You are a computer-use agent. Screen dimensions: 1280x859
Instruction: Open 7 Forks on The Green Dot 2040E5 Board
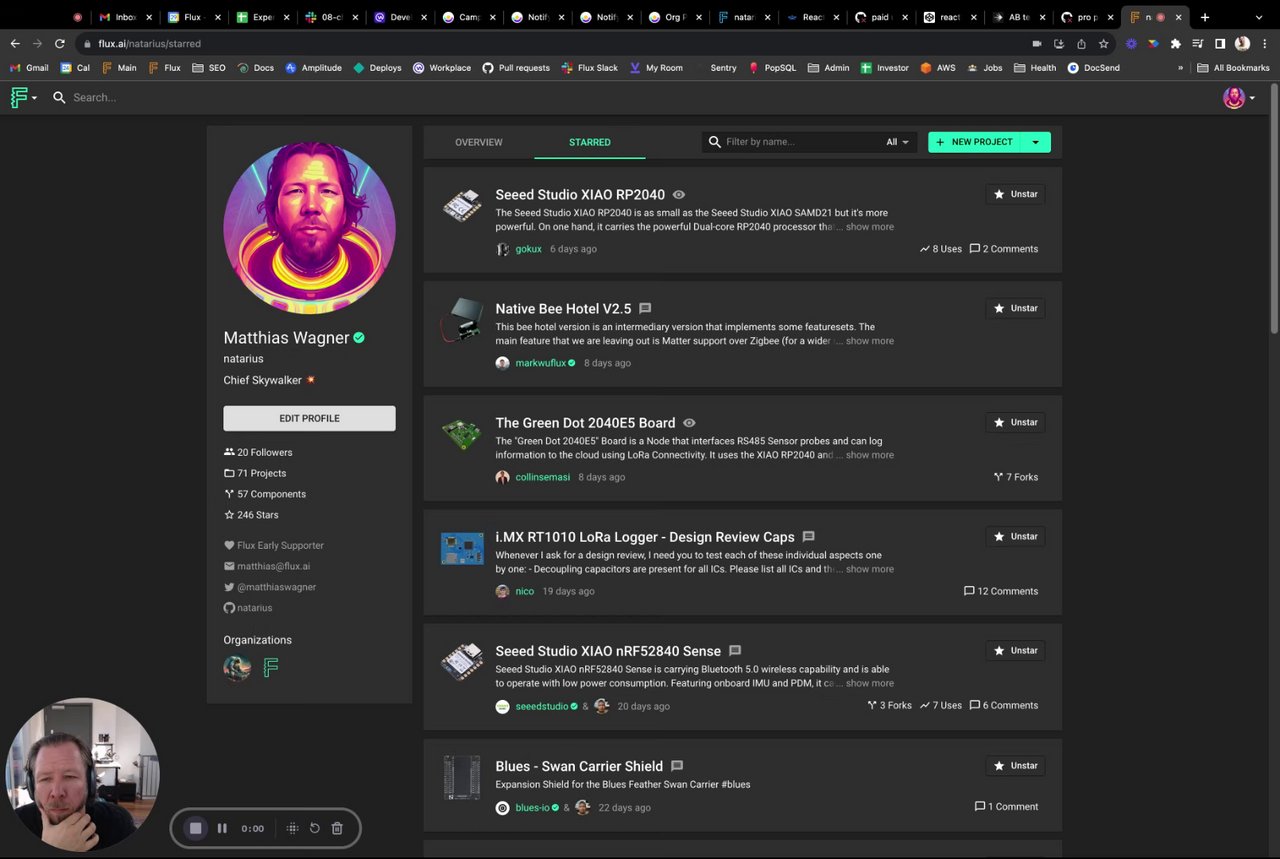click(x=1015, y=477)
